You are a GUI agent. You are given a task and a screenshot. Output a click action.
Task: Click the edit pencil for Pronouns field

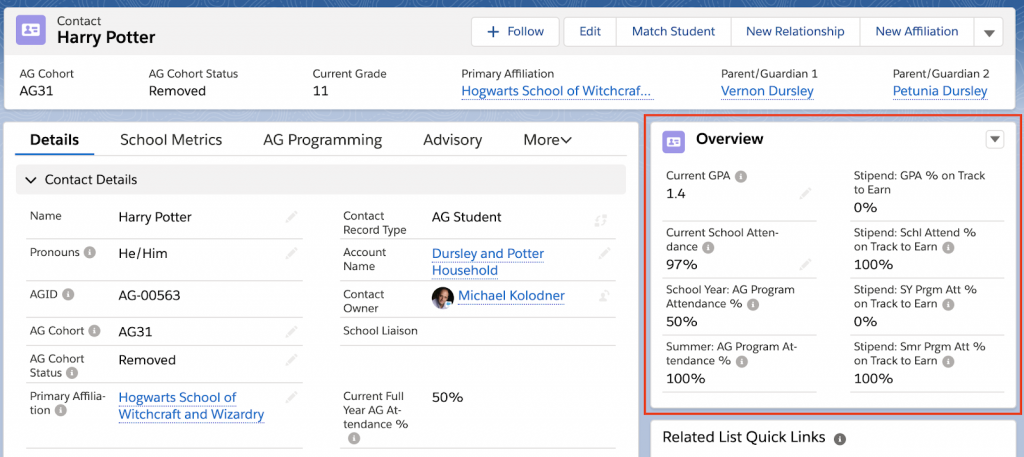click(291, 253)
